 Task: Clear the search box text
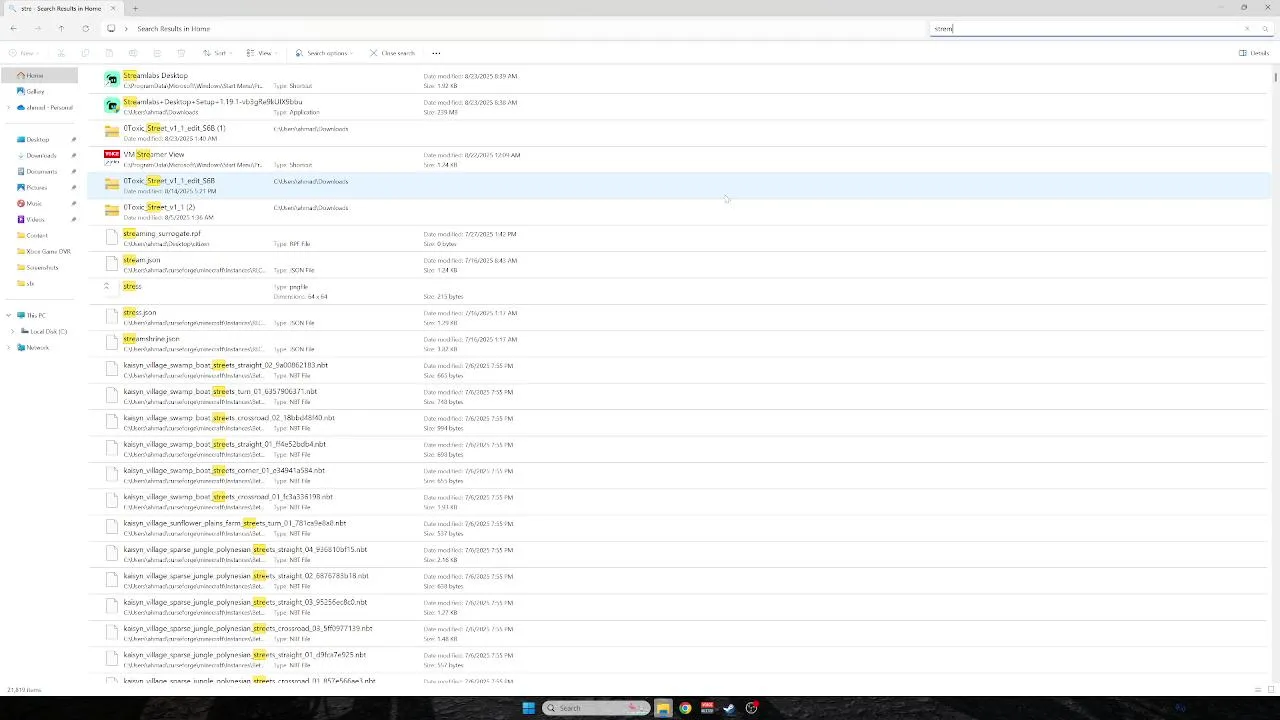[1247, 29]
